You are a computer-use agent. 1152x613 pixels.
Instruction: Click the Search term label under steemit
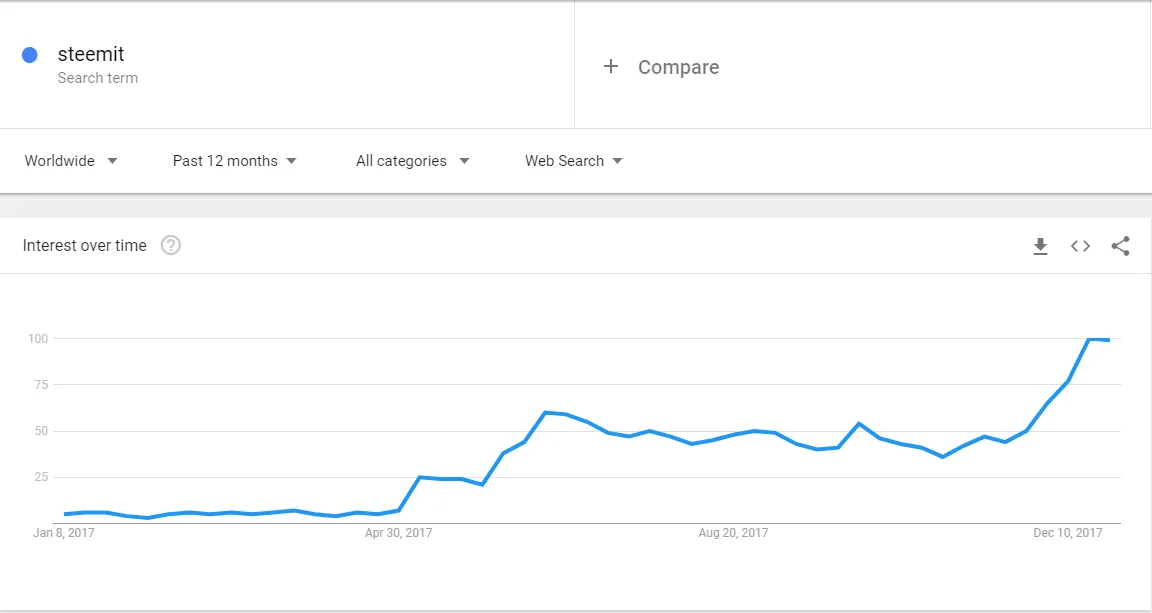point(98,78)
